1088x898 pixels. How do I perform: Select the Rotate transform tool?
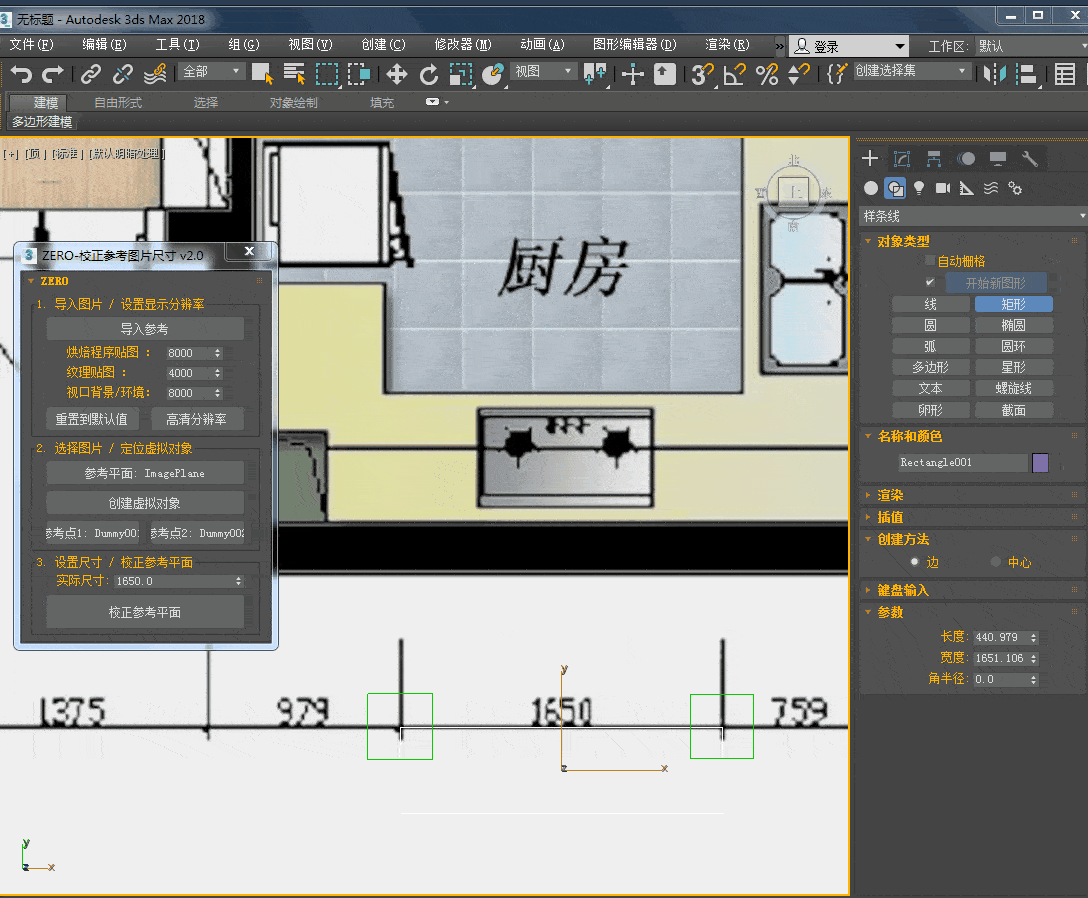tap(429, 74)
